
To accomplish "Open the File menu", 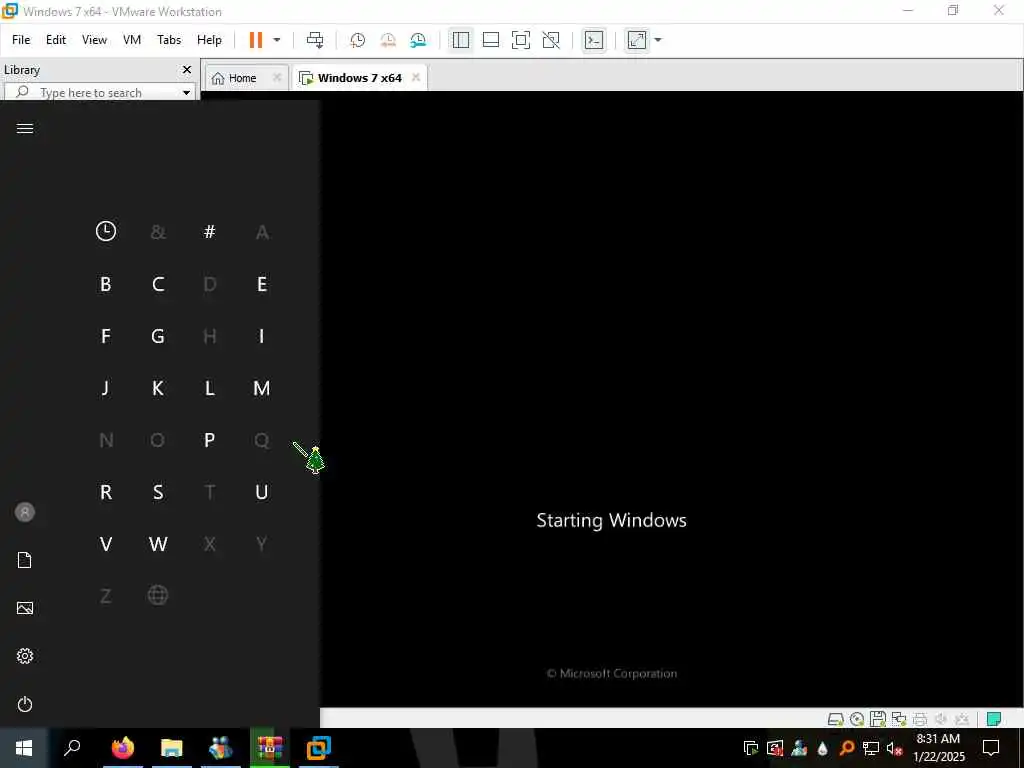I will pyautogui.click(x=21, y=40).
